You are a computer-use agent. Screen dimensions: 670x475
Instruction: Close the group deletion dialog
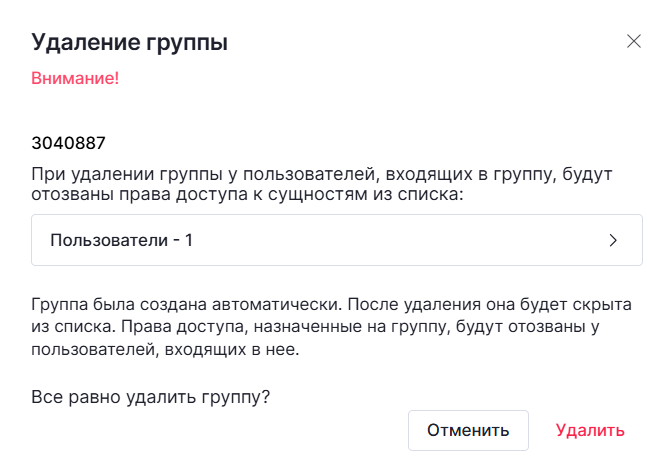pos(633,42)
